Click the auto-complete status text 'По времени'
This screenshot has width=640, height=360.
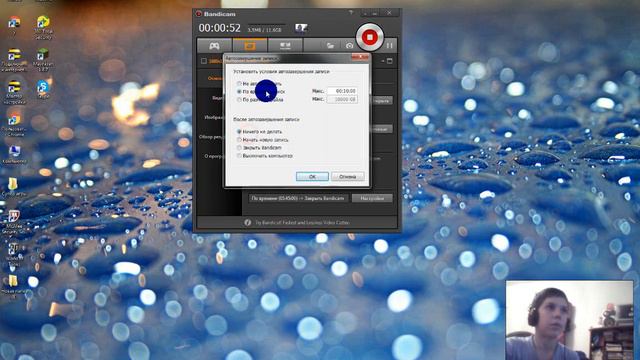[298, 198]
